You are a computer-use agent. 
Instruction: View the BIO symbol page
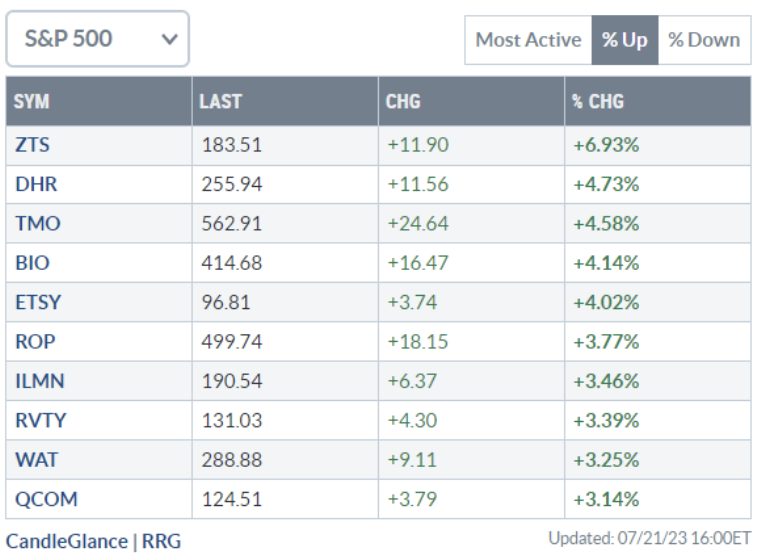32,263
